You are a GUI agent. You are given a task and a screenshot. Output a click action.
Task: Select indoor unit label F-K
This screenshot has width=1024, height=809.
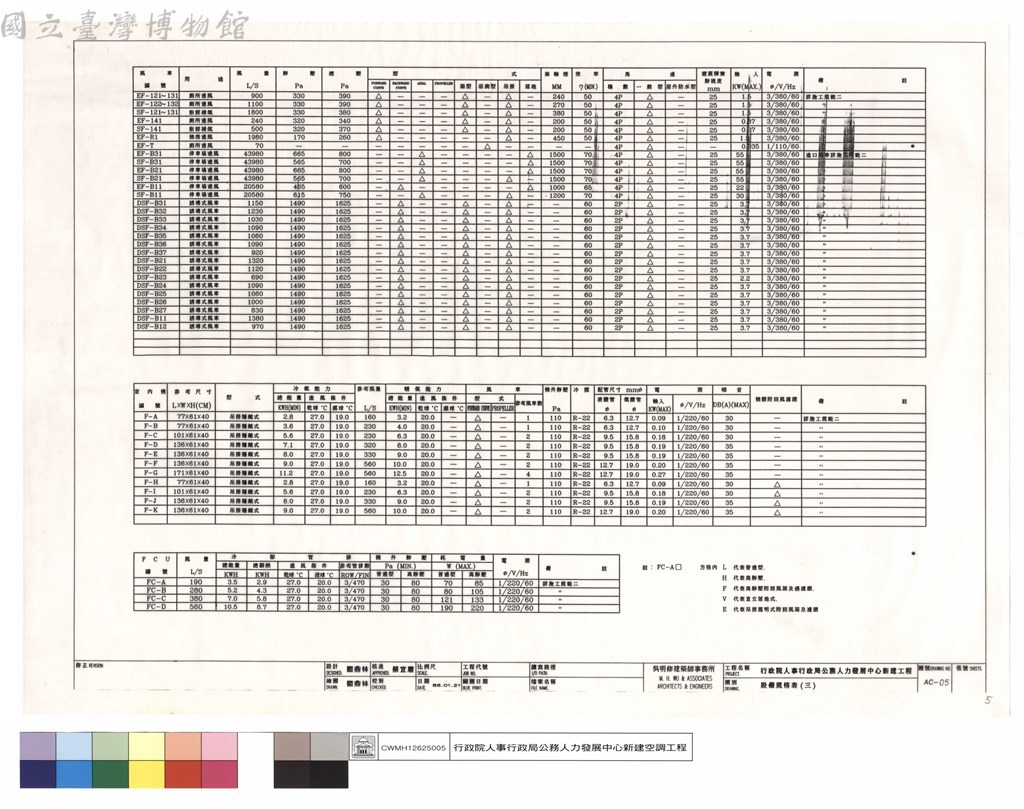click(x=150, y=511)
